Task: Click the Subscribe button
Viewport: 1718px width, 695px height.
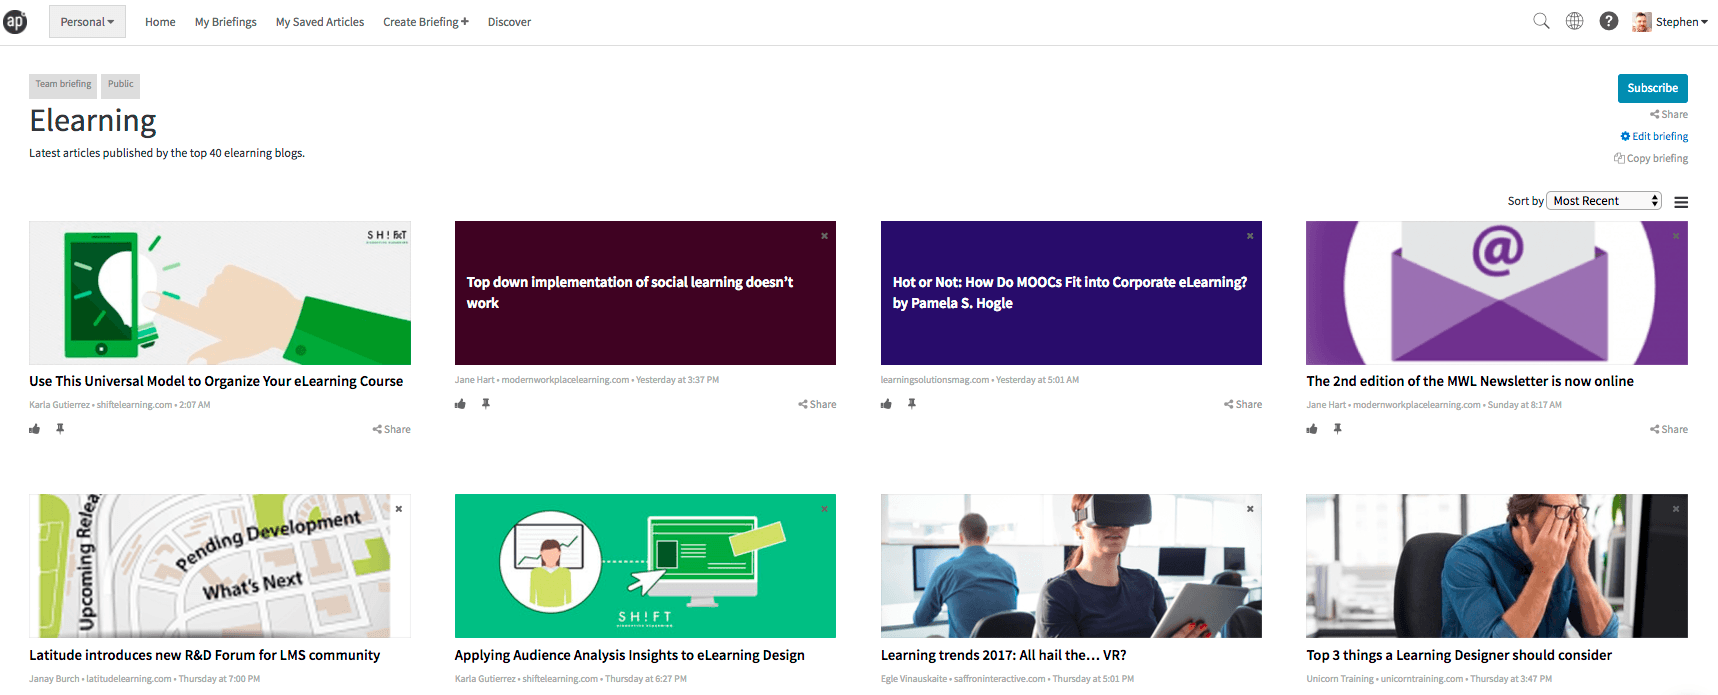Action: (x=1652, y=88)
